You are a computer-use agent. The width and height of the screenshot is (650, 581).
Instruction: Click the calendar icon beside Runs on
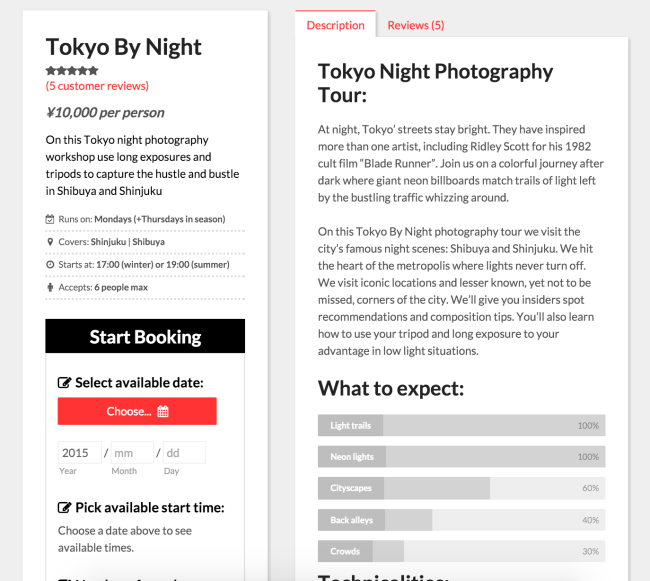pos(50,219)
